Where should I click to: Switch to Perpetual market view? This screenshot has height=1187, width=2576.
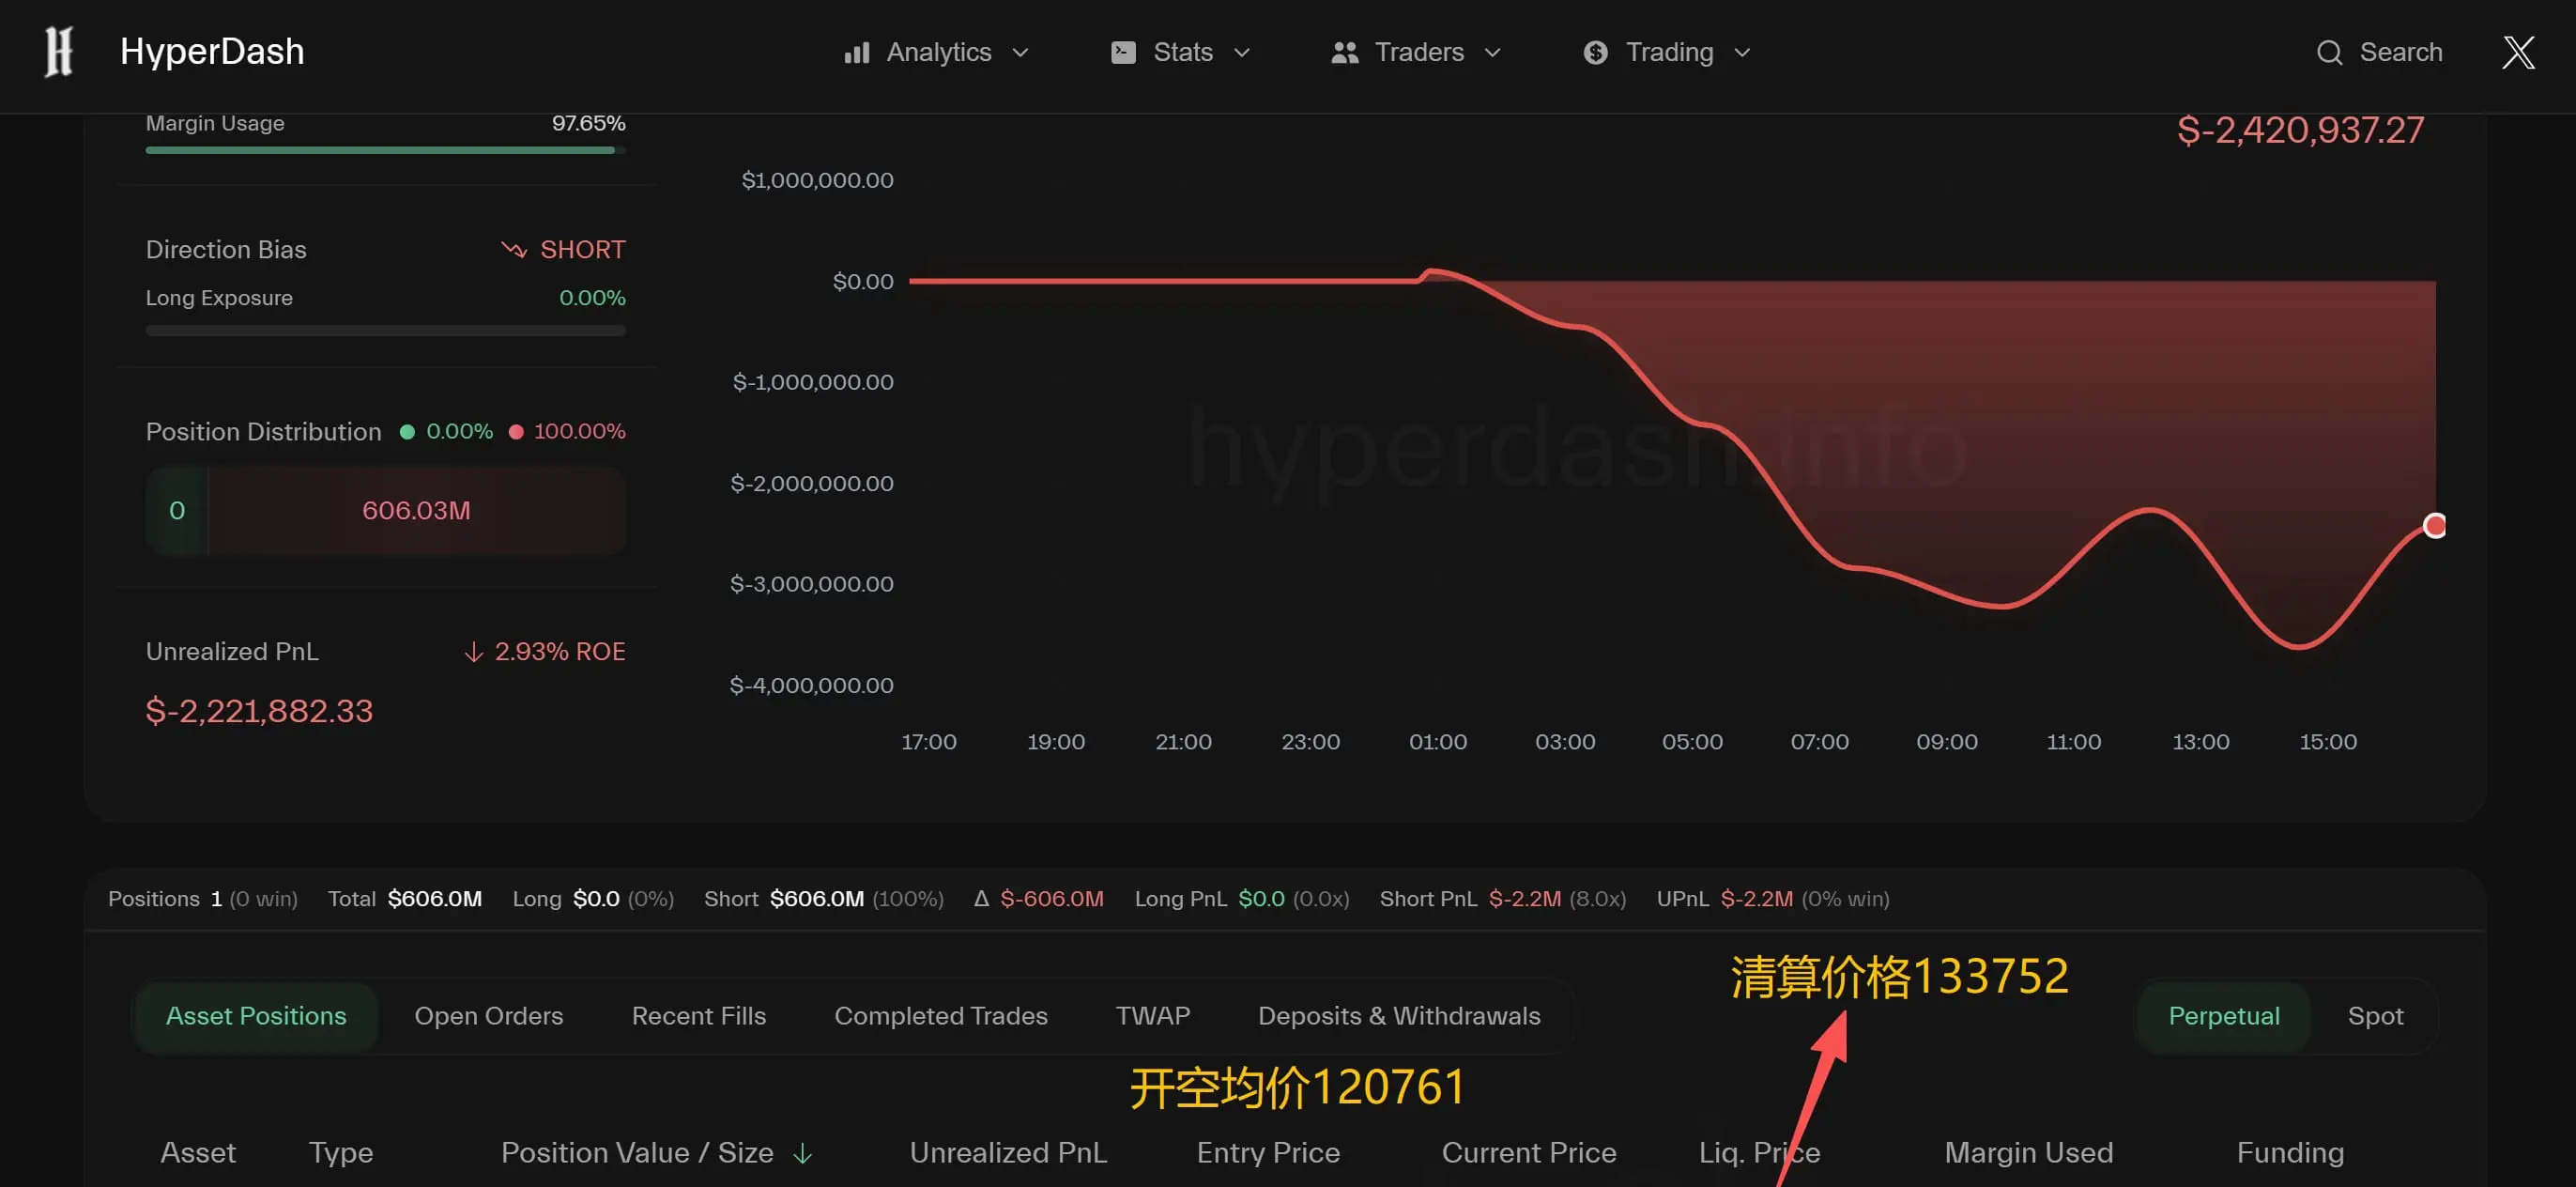(x=2223, y=1016)
